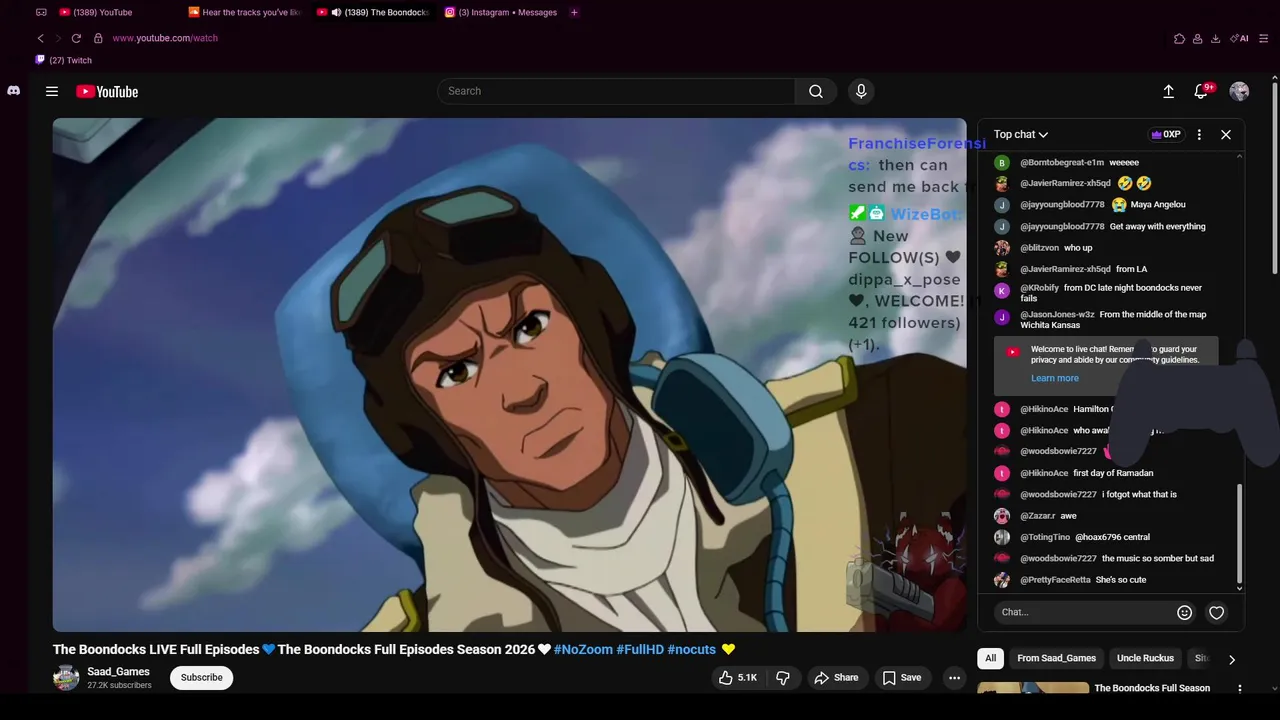Open the #NoZoom hashtag link
This screenshot has height=720, width=1280.
coord(583,649)
